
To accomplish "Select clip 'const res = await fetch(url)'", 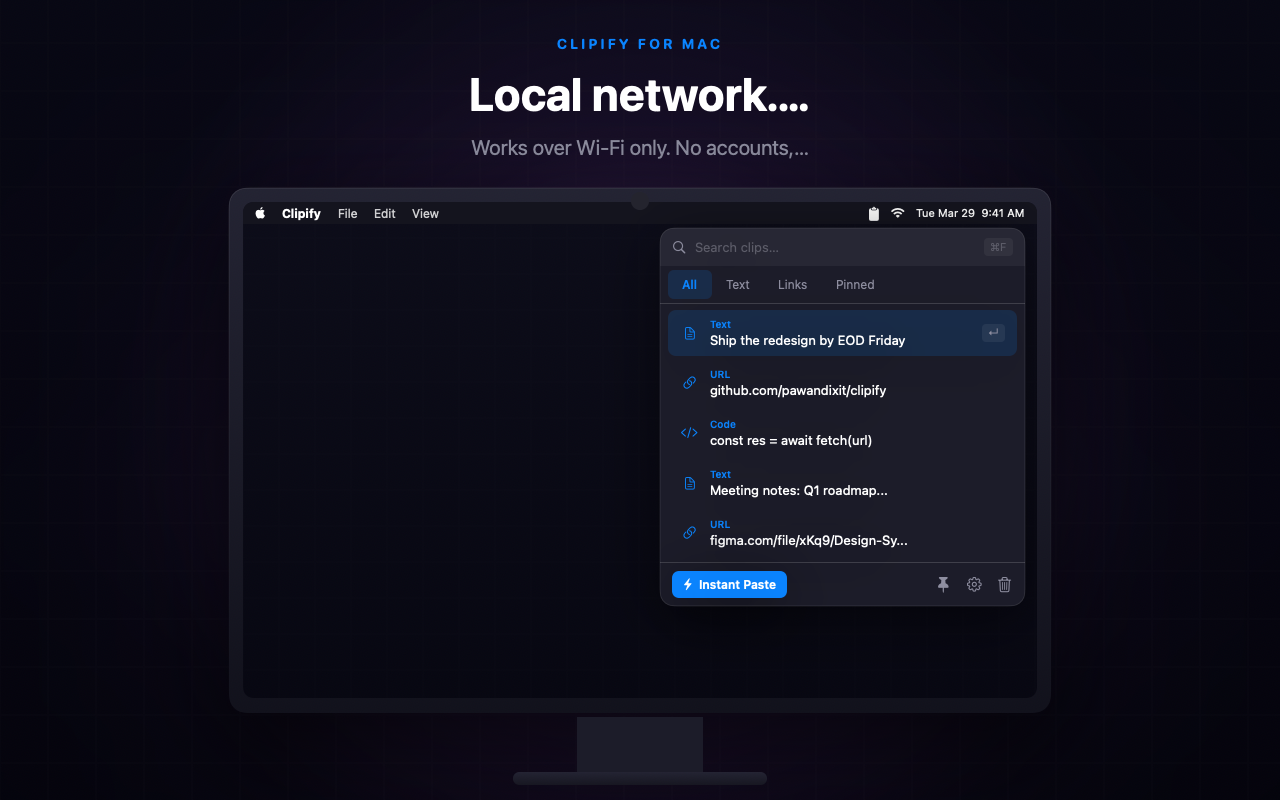I will tap(842, 433).
